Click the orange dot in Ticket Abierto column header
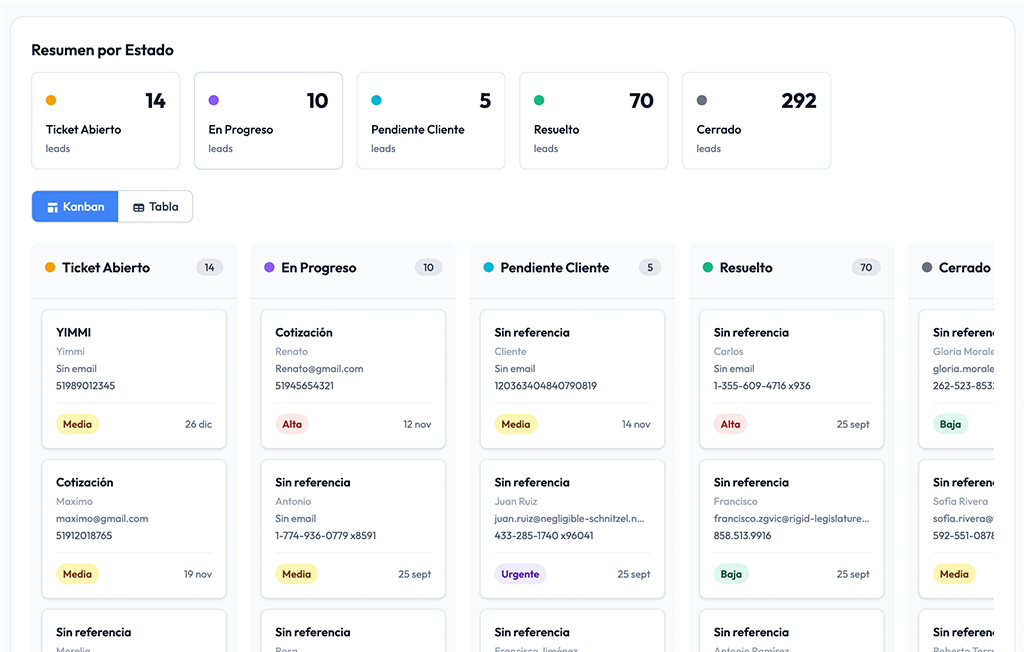The height and width of the screenshot is (652, 1024). pyautogui.click(x=50, y=268)
